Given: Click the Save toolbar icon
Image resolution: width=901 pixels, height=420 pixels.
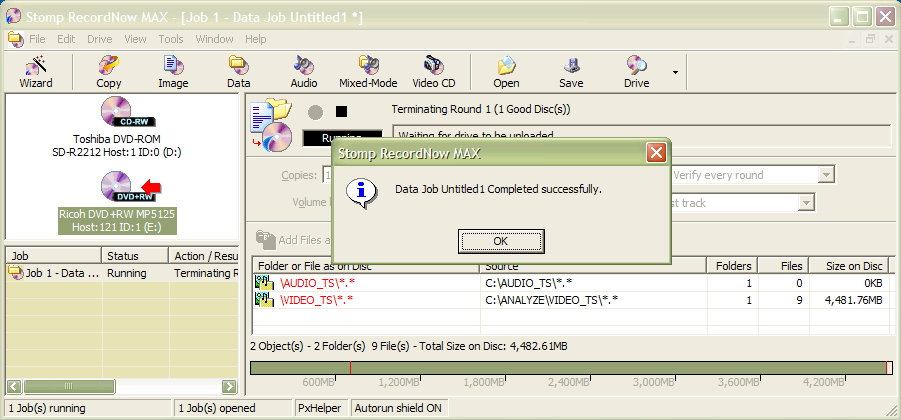Looking at the screenshot, I should 571,72.
